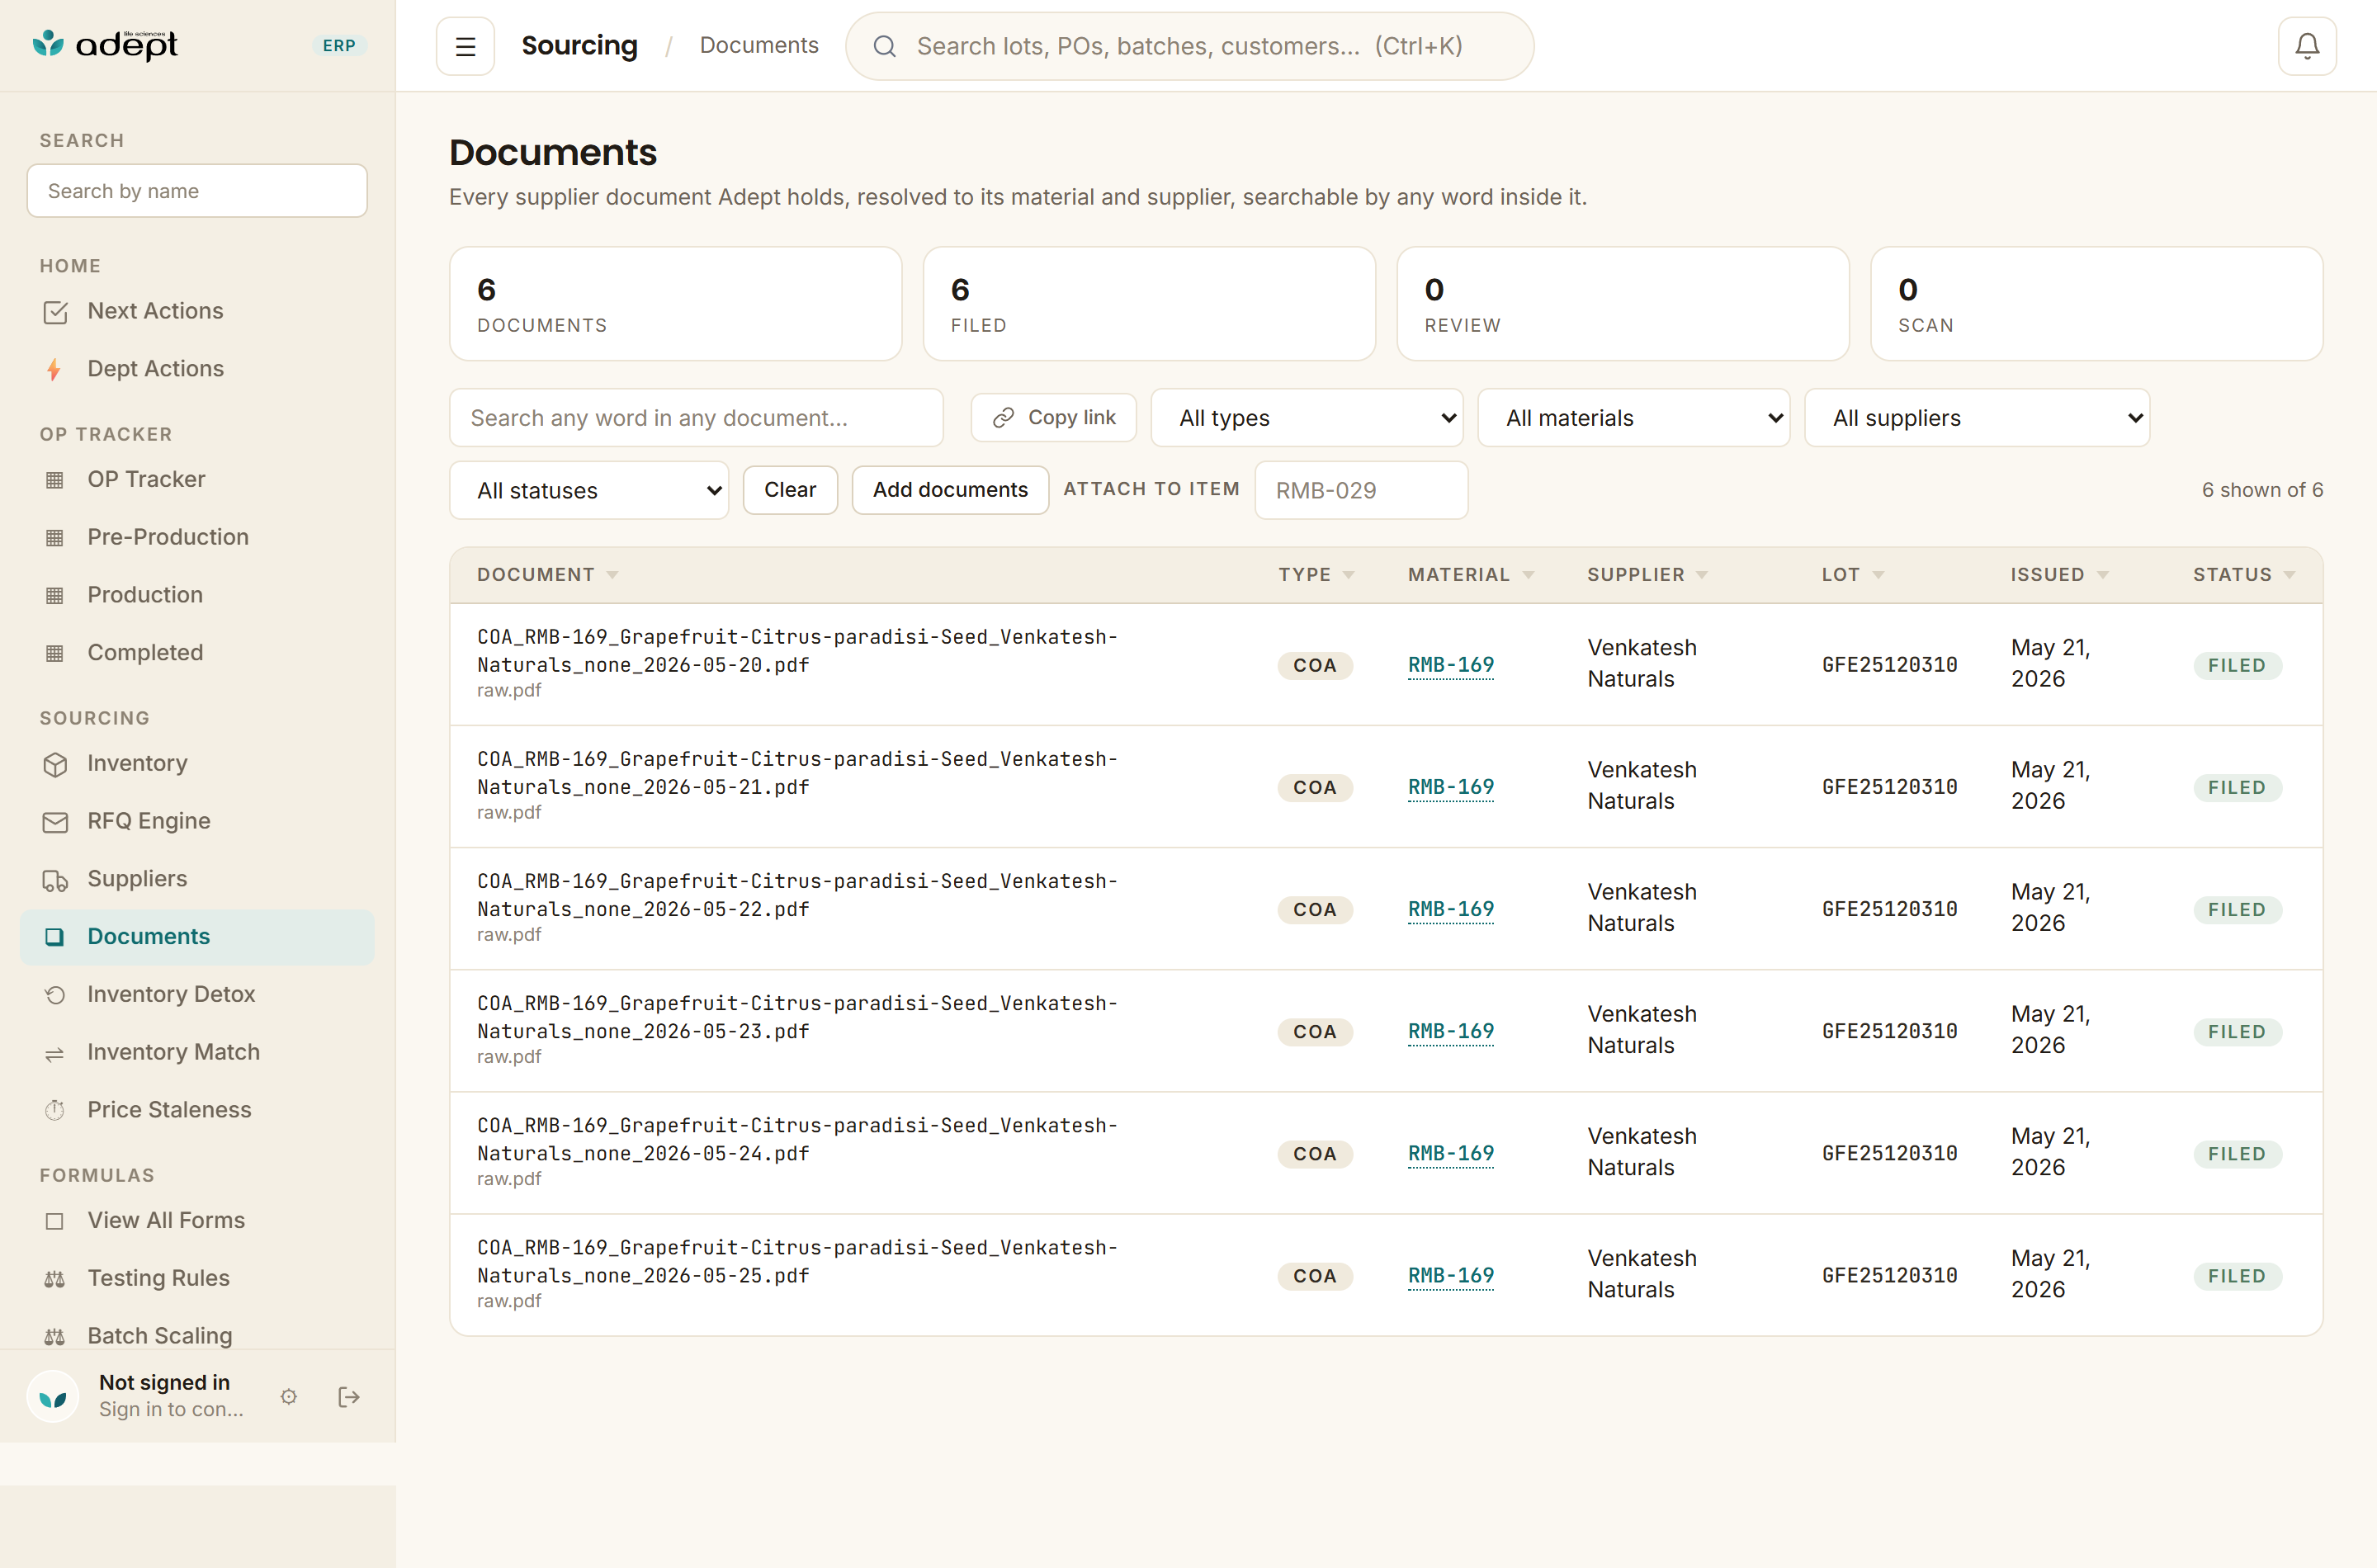The height and width of the screenshot is (1568, 2377).
Task: Open RFQ Engine from sidebar
Action: [x=197, y=822]
